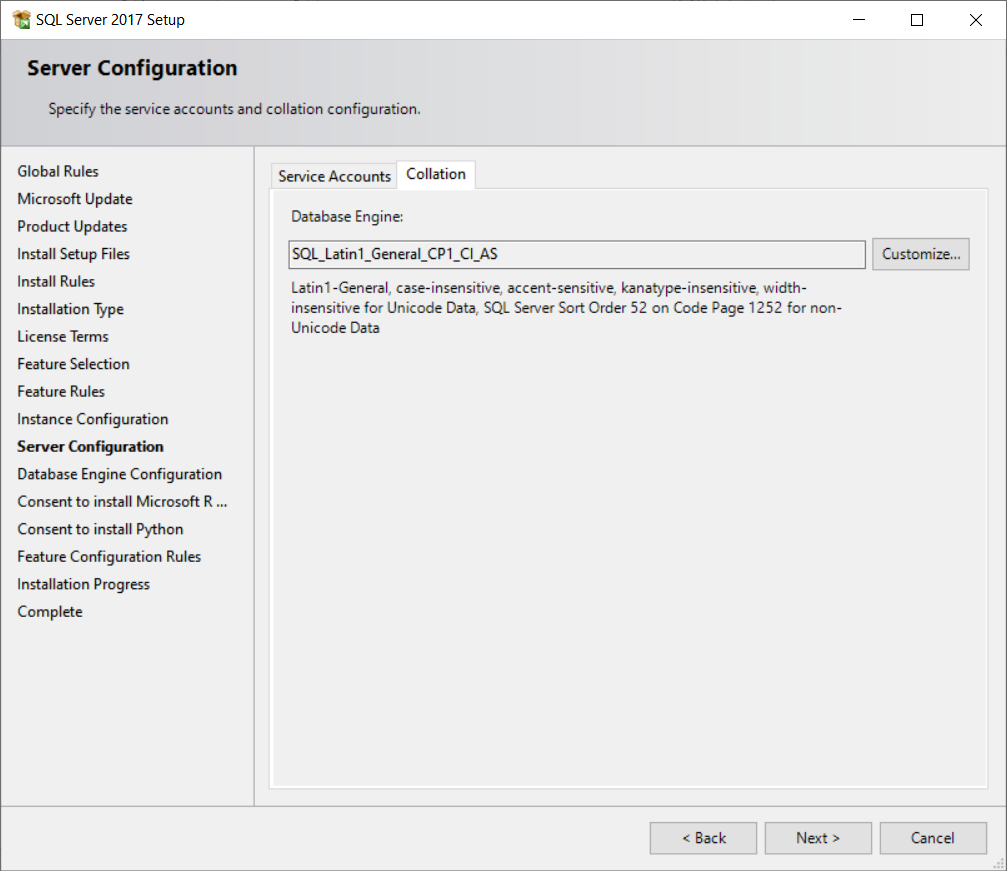1007x871 pixels.
Task: Select Instance Configuration in the sidebar
Action: 92,419
